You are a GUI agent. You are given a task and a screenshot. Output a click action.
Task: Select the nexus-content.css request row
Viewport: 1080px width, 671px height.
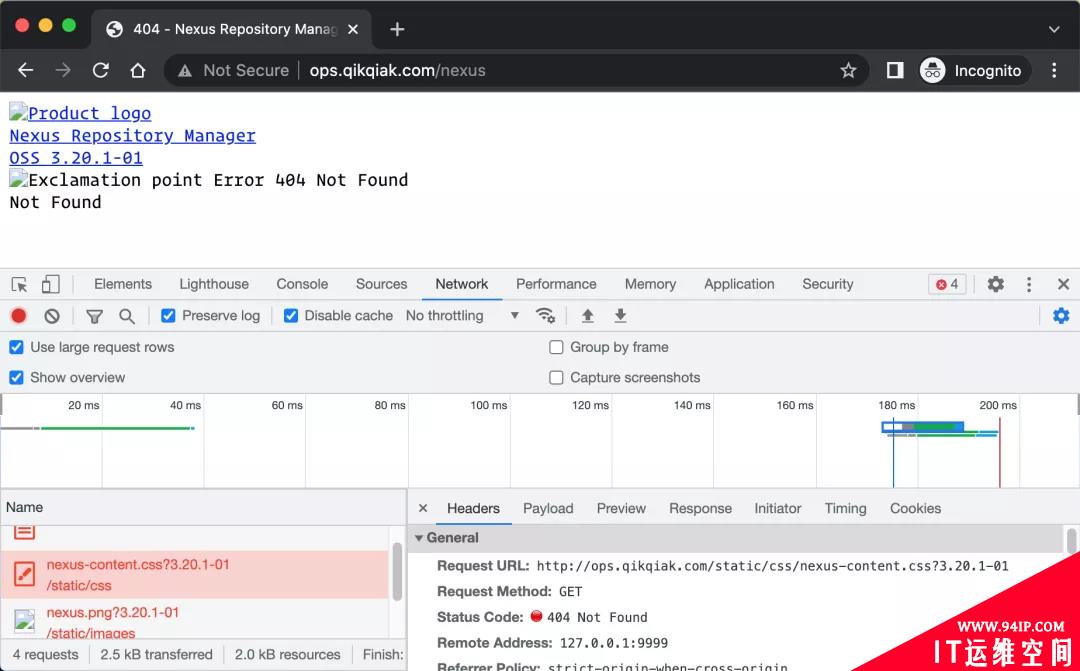point(195,575)
